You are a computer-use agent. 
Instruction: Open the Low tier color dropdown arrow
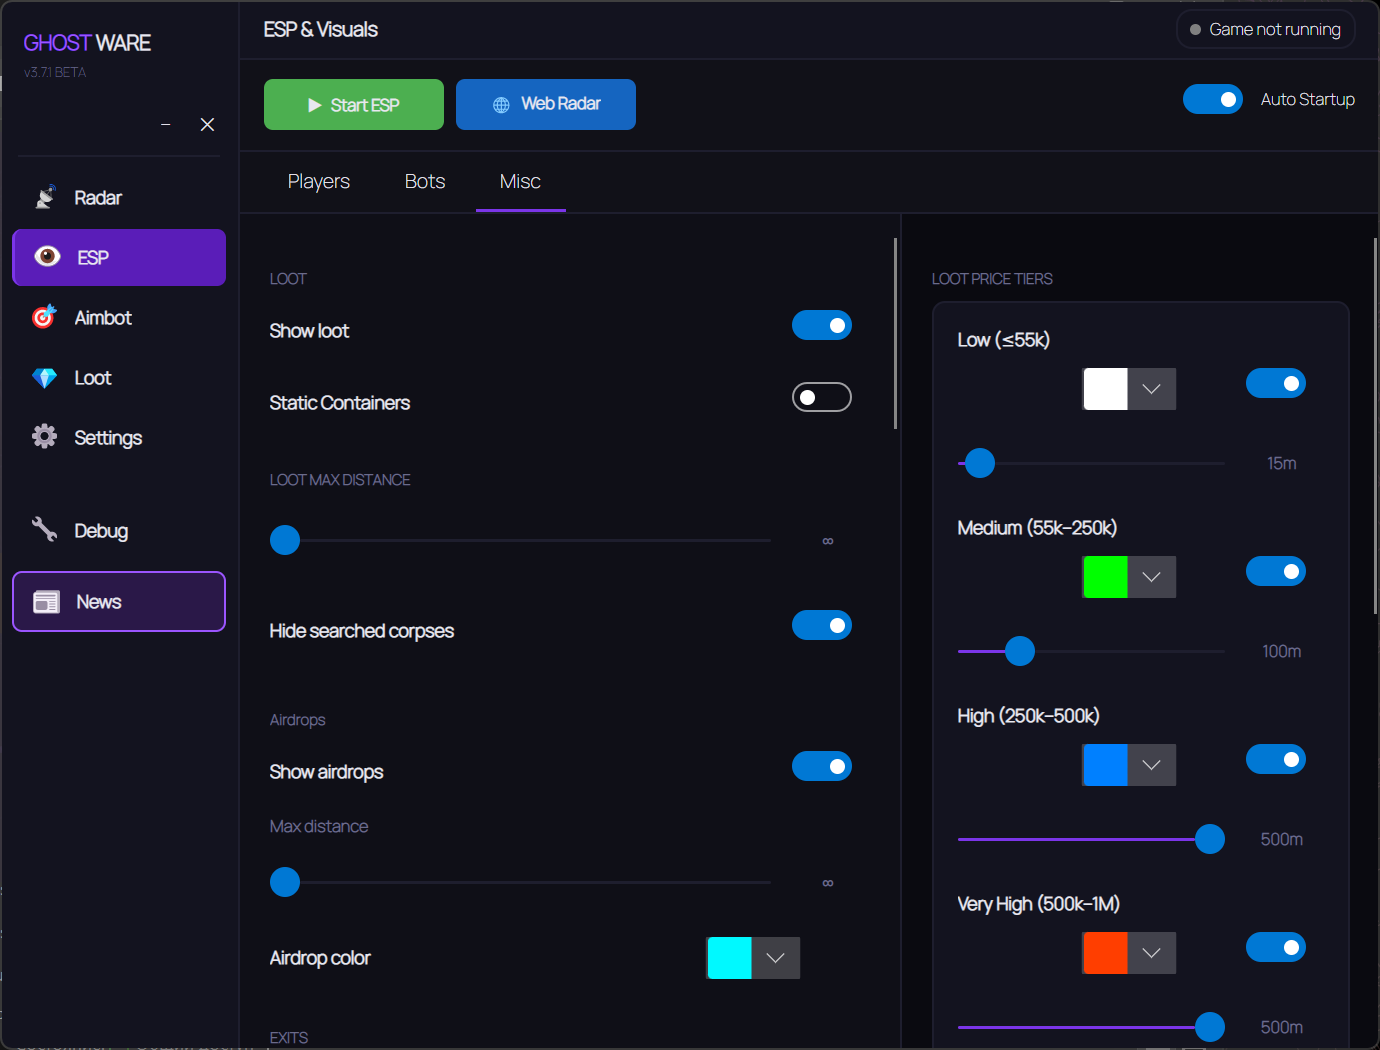point(1152,389)
